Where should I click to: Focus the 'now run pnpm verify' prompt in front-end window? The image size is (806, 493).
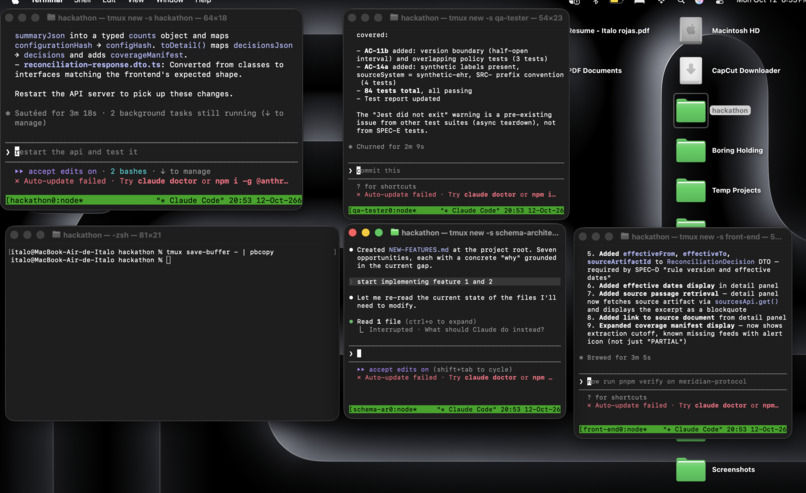[x=683, y=381]
